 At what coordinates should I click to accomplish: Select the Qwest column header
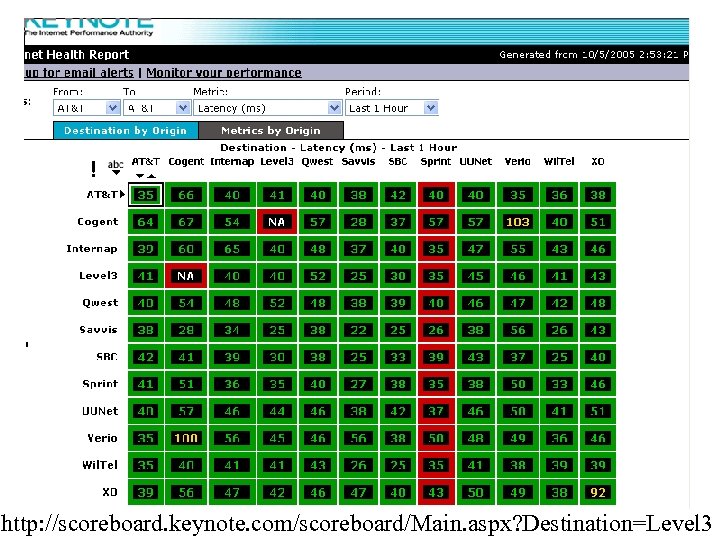click(317, 162)
